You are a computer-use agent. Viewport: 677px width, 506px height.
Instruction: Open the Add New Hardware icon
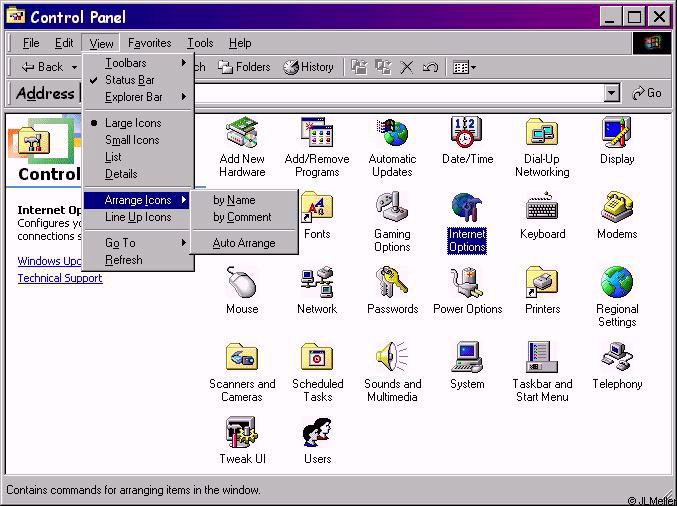242,133
